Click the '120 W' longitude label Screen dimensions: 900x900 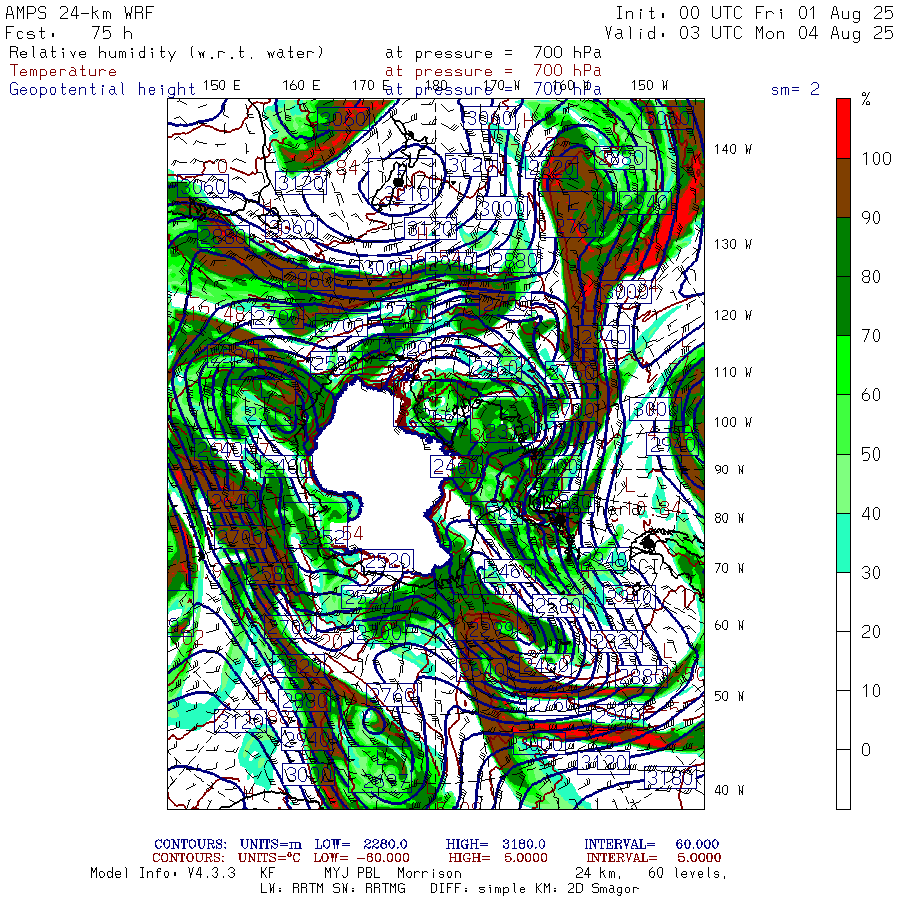[733, 315]
